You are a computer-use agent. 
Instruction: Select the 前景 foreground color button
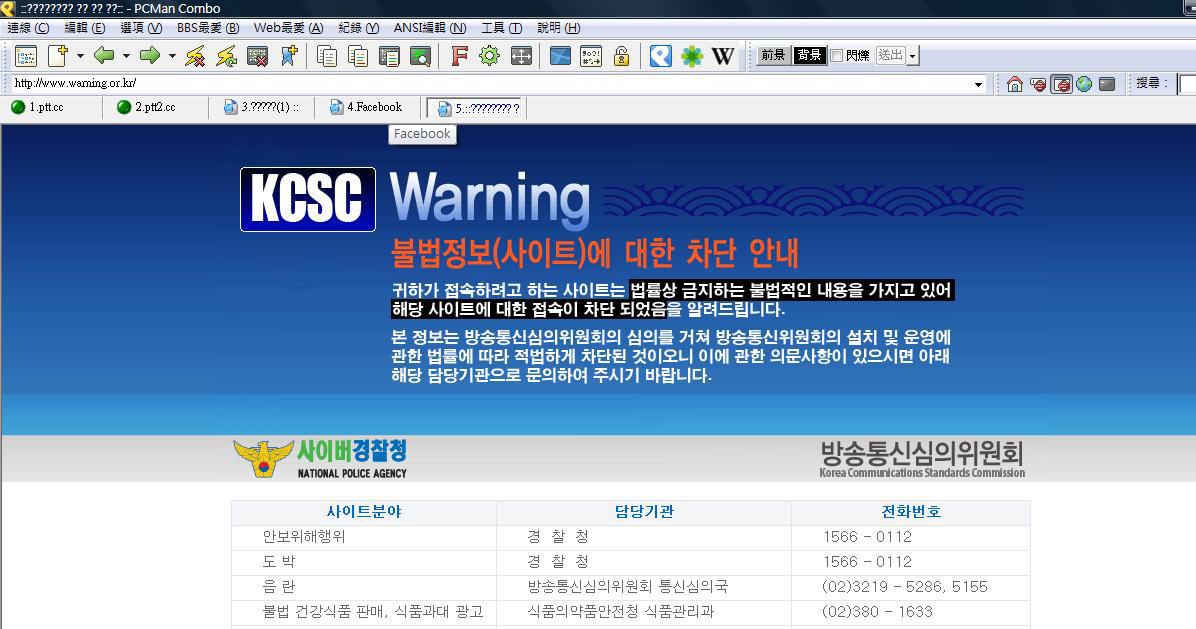click(773, 56)
